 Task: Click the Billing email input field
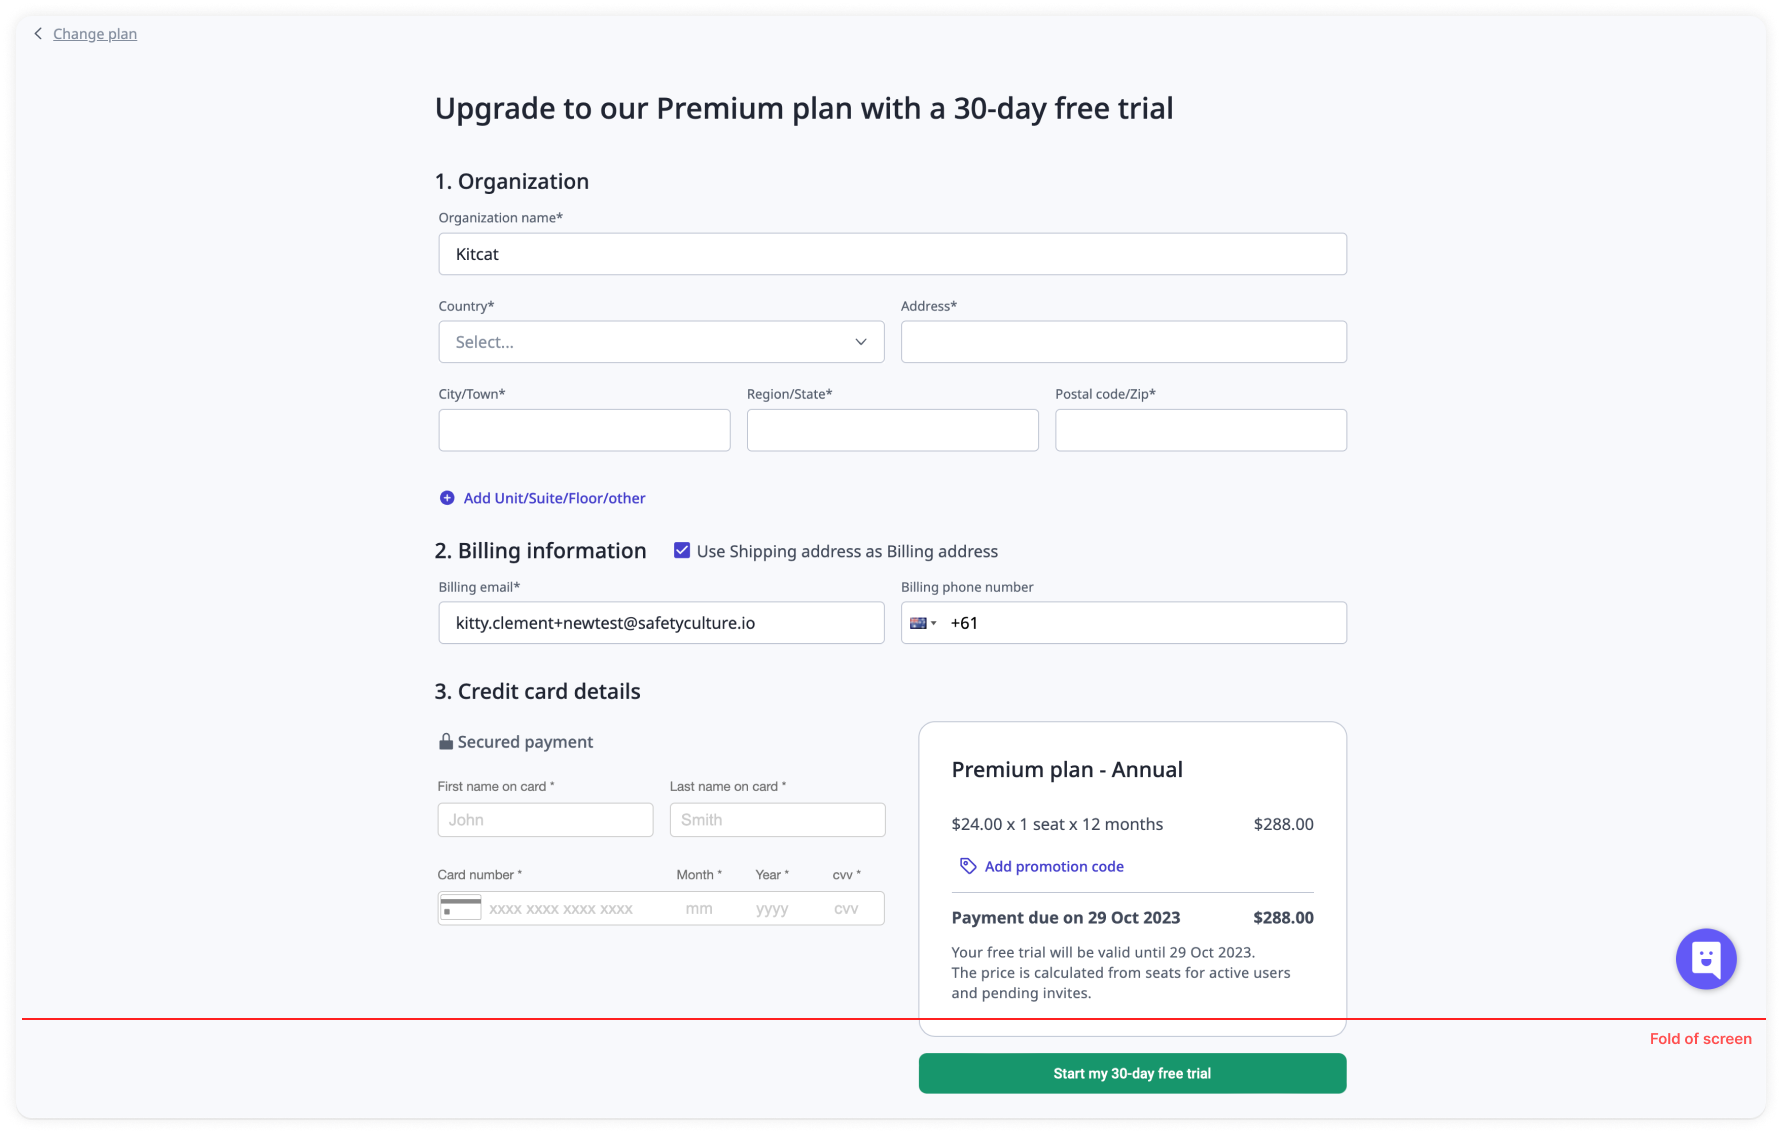[x=661, y=623]
